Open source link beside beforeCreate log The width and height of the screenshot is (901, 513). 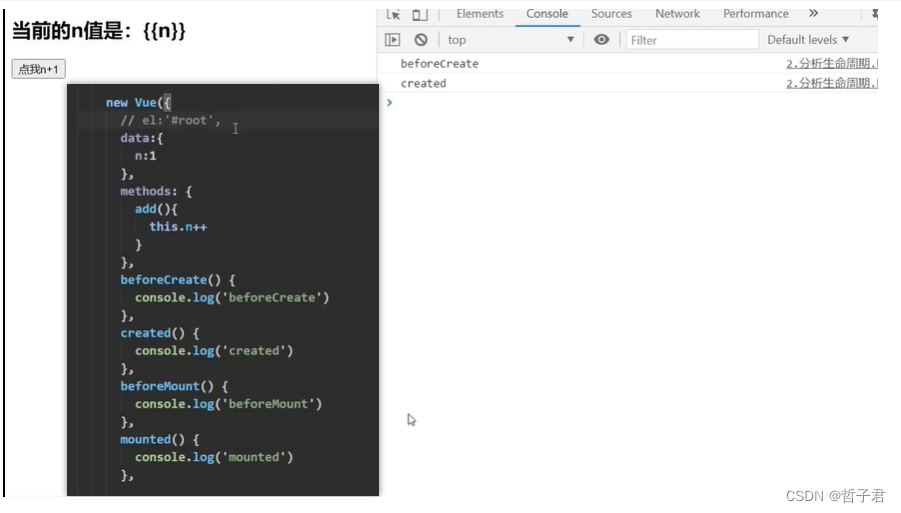[831, 64]
